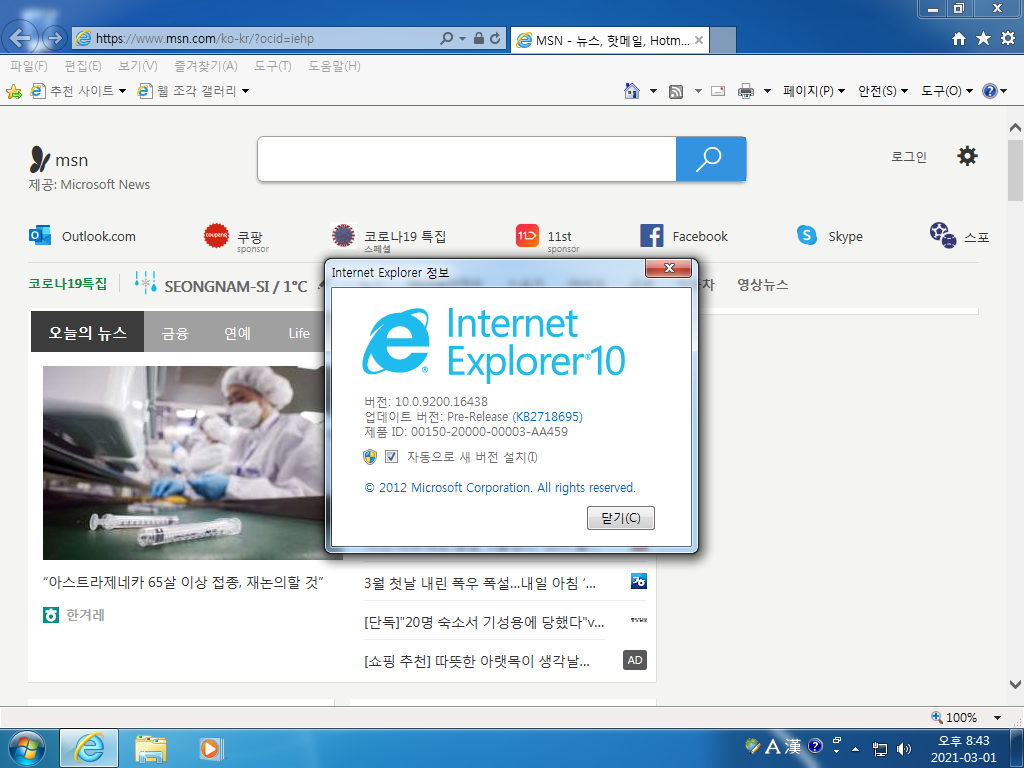Click the add-to-favorites-bar star icon

[14, 91]
